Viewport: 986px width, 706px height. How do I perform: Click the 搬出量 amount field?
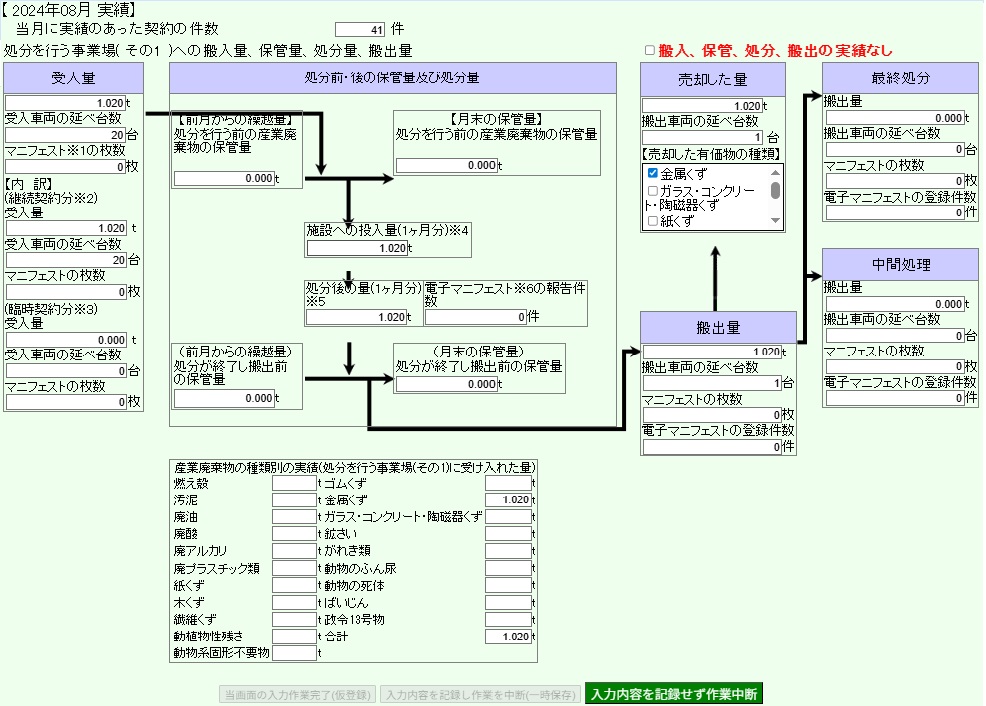pyautogui.click(x=712, y=351)
